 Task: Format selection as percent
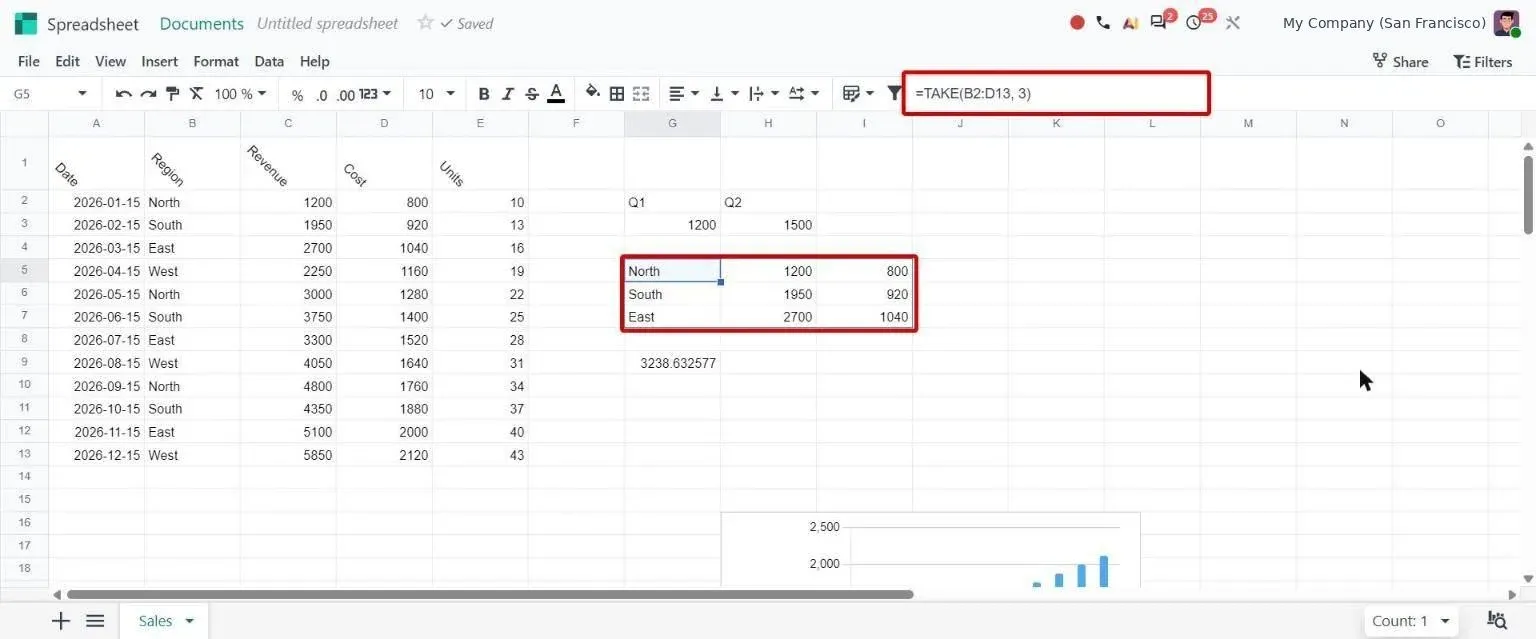tap(297, 95)
